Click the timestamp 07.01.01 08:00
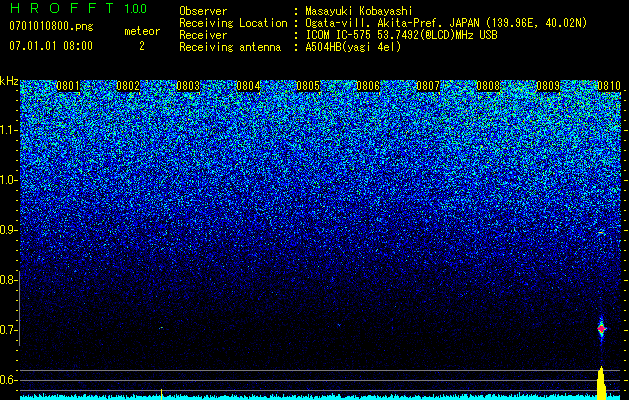Screen dimensions: 629x400 point(51,45)
